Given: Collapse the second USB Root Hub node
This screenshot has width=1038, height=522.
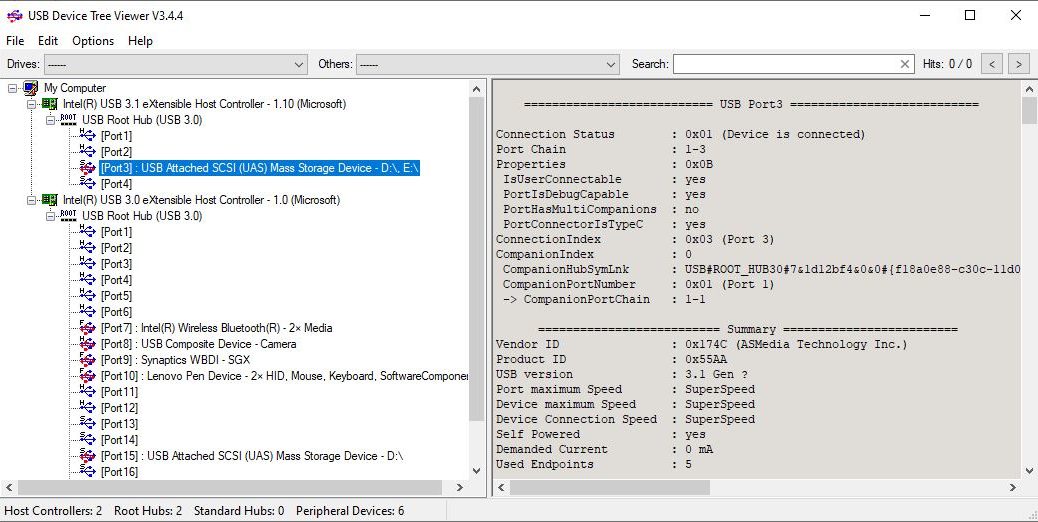Looking at the screenshot, I should (x=50, y=216).
